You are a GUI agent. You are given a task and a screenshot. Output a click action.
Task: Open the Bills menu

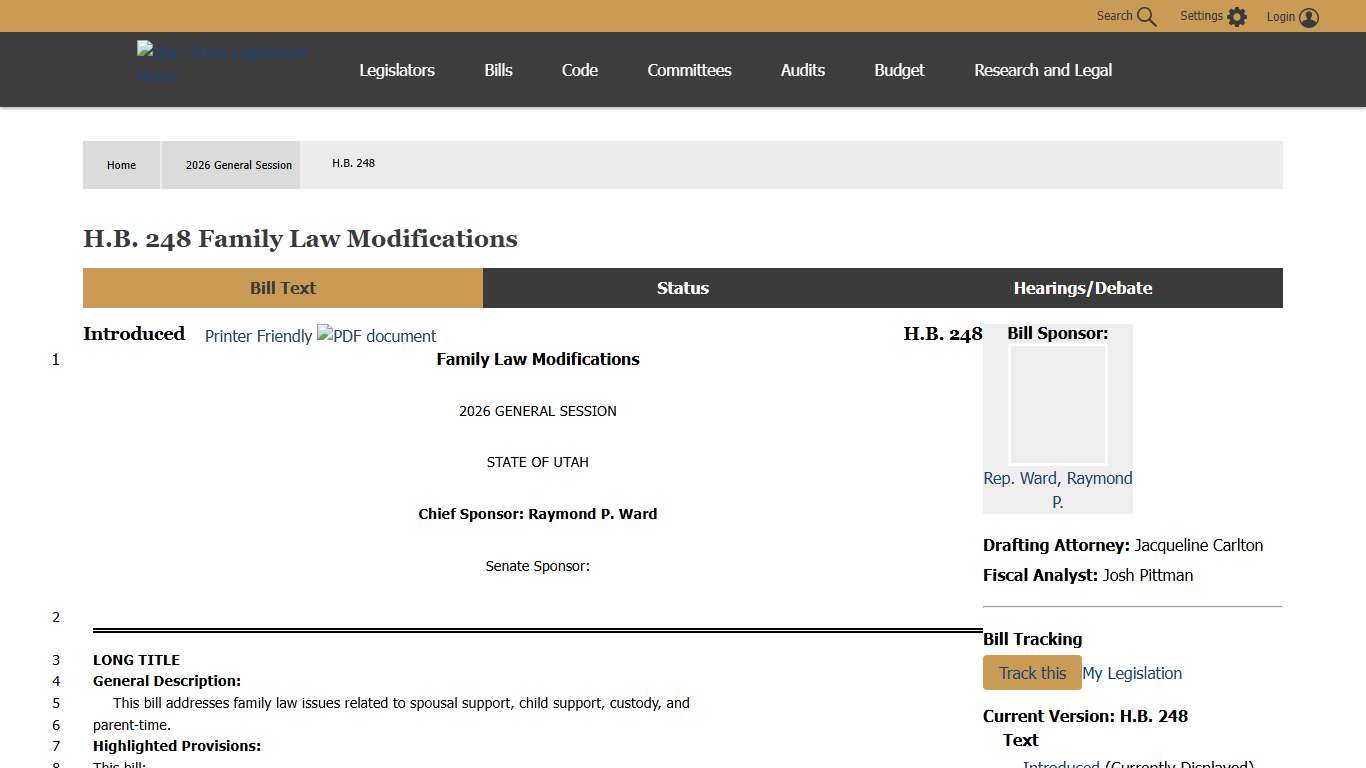pos(498,70)
